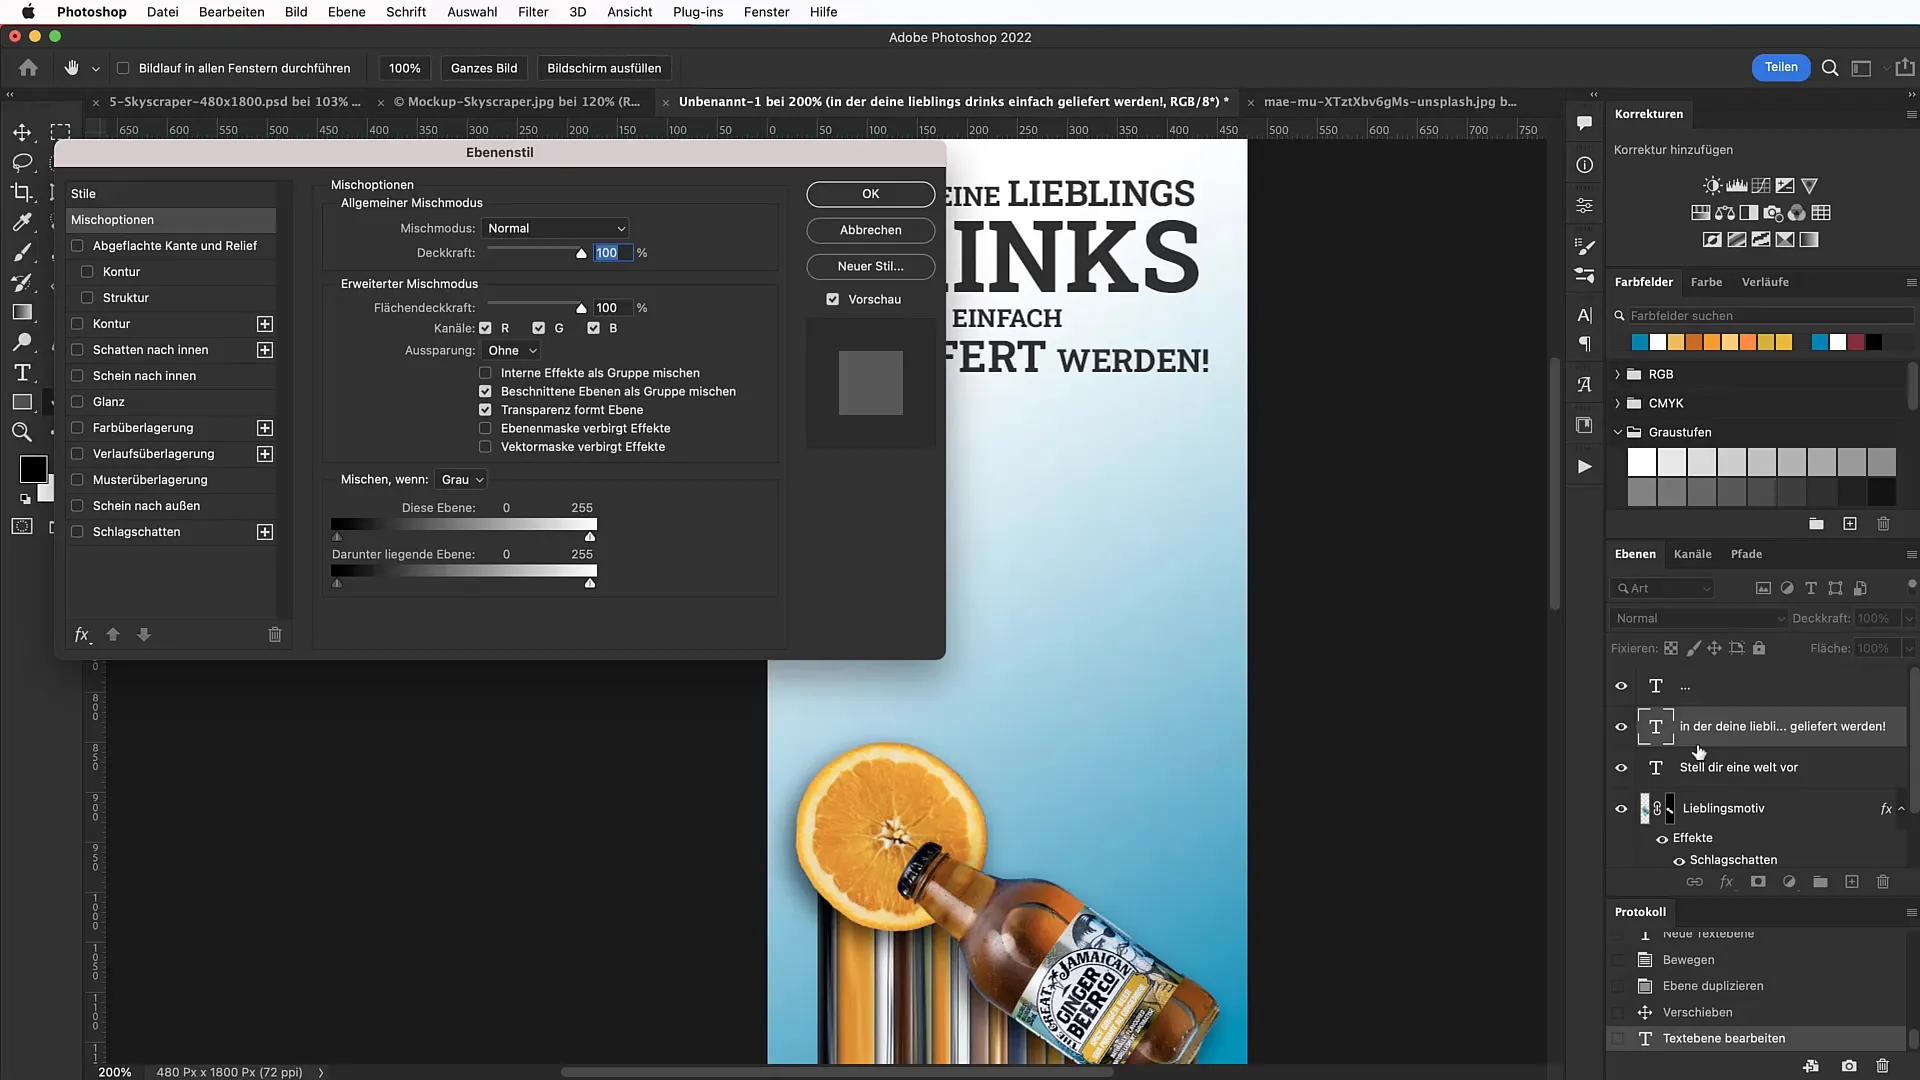Click the Ebene menu item
Viewport: 1920px width, 1080px height.
click(347, 12)
